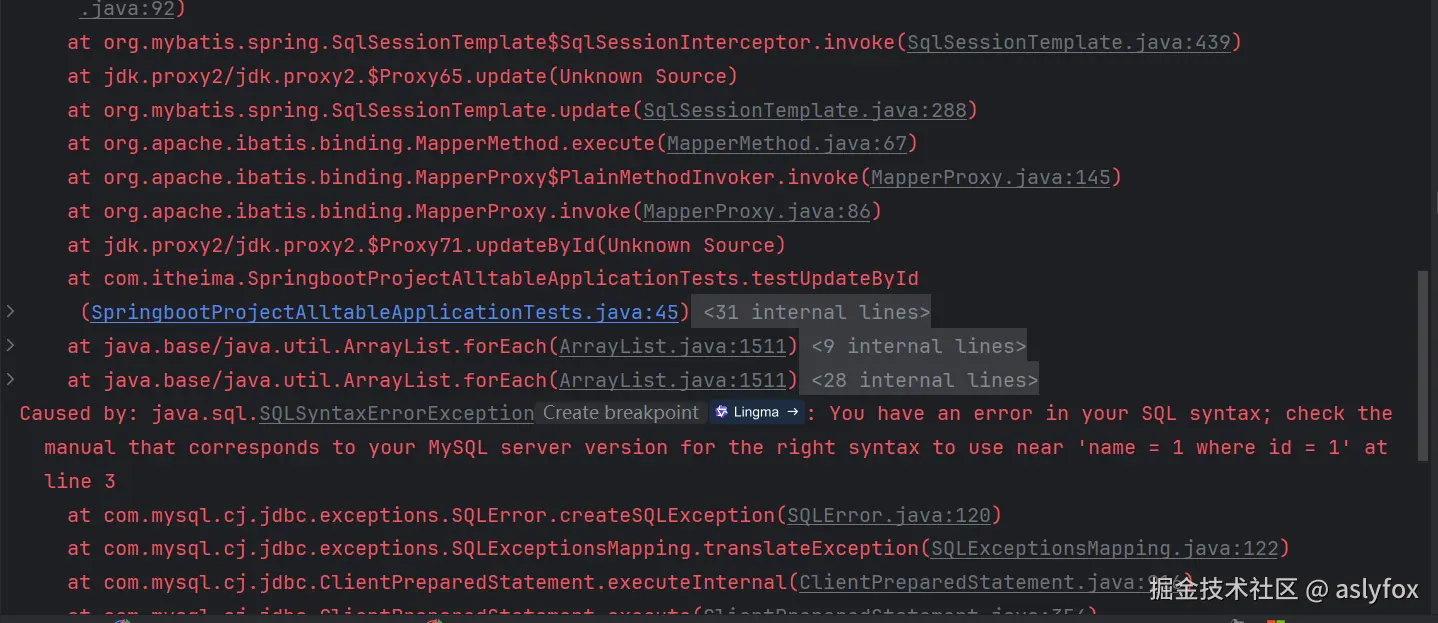The width and height of the screenshot is (1438, 623).
Task: Open SqlSessionTemplate.java line 288
Action: pyautogui.click(x=805, y=109)
